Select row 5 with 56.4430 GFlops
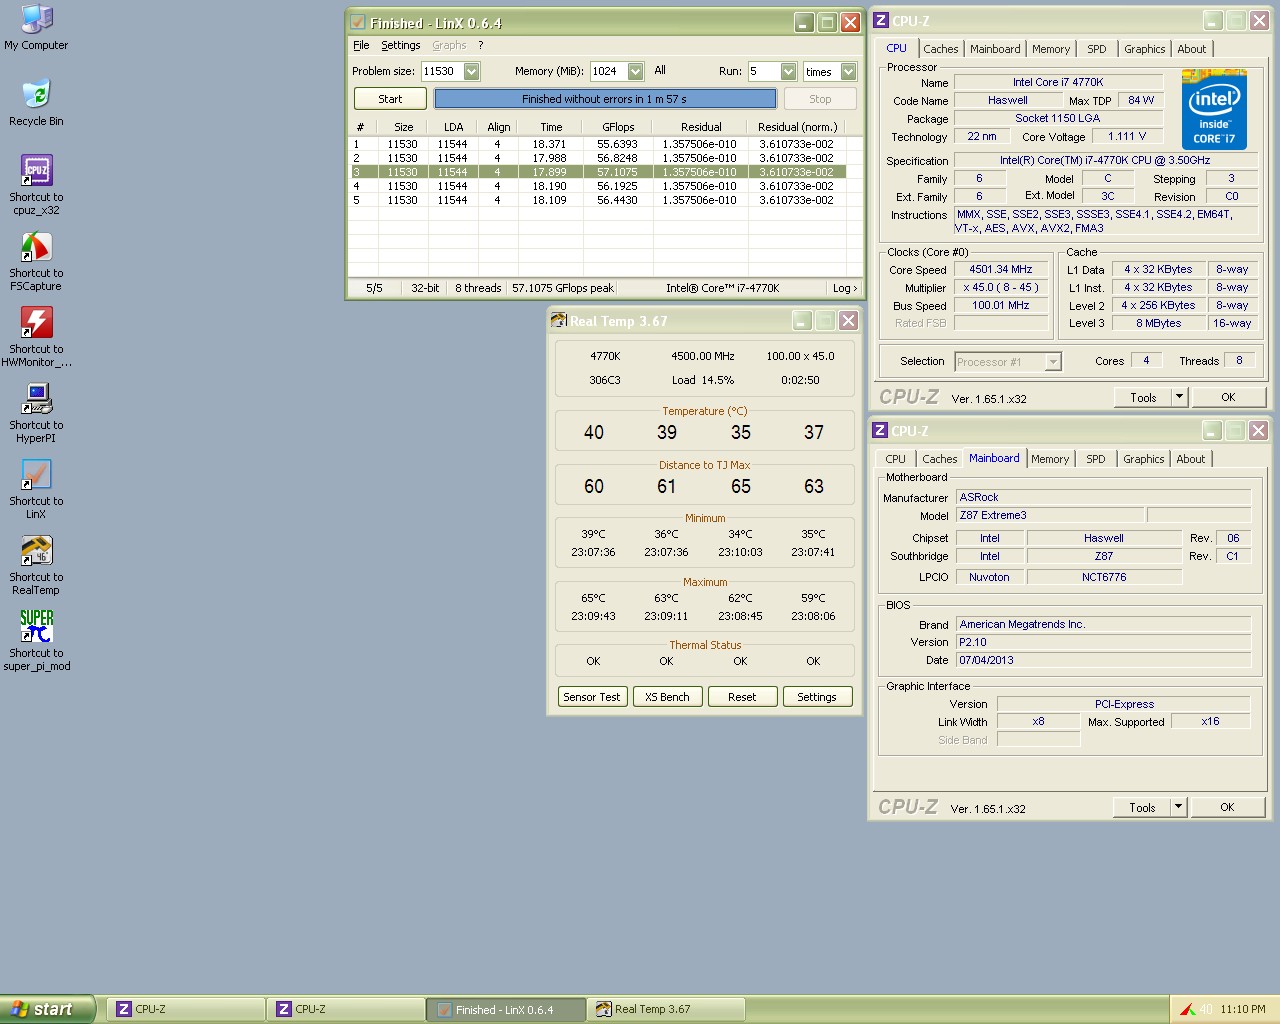Viewport: 1280px width, 1024px height. [x=598, y=200]
